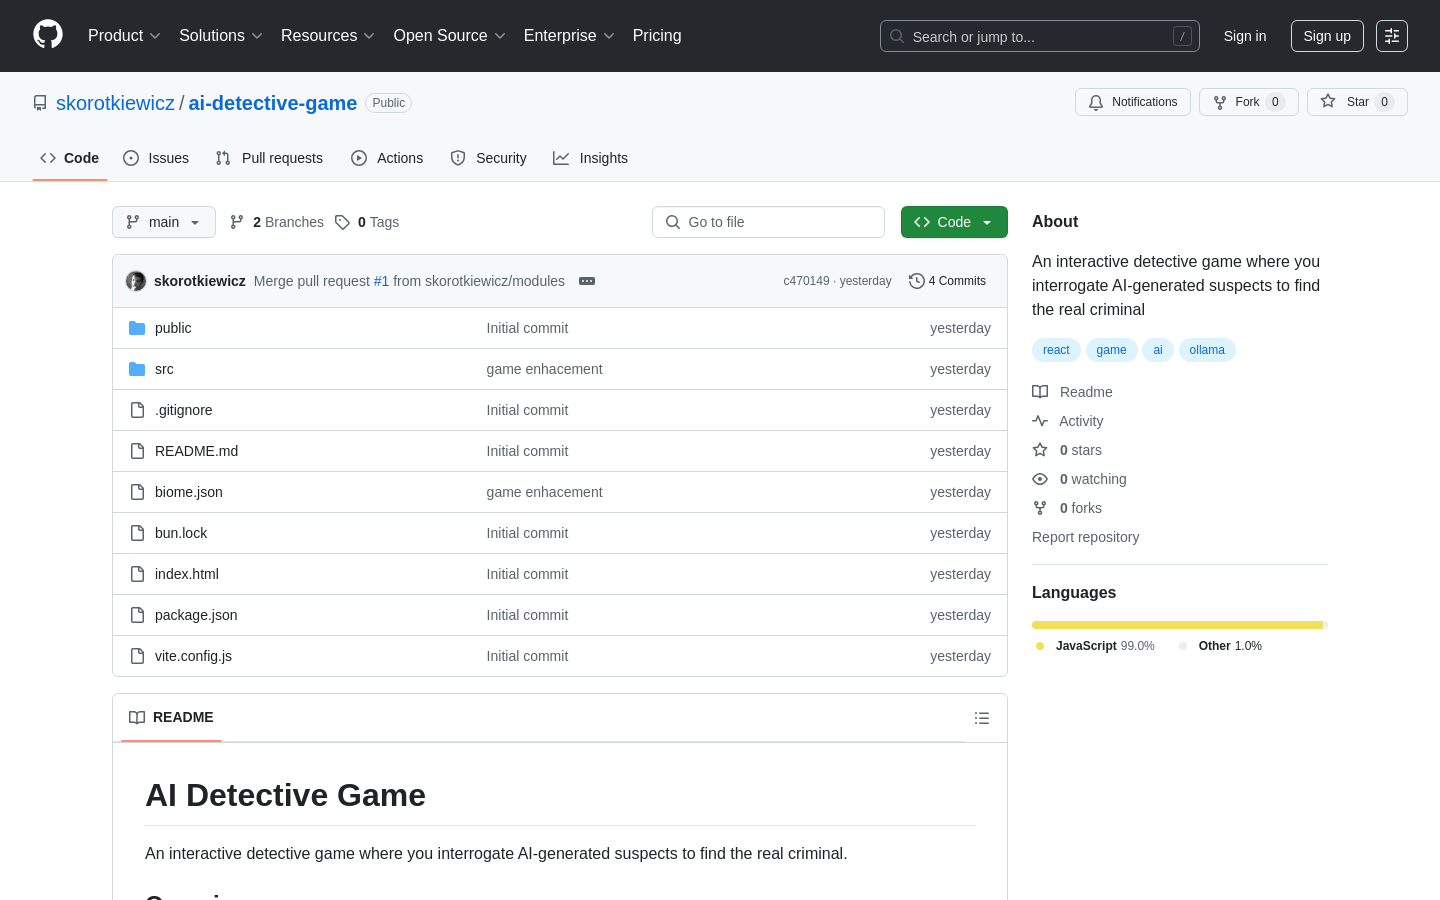
Task: Open the Code tab
Action: click(x=70, y=158)
